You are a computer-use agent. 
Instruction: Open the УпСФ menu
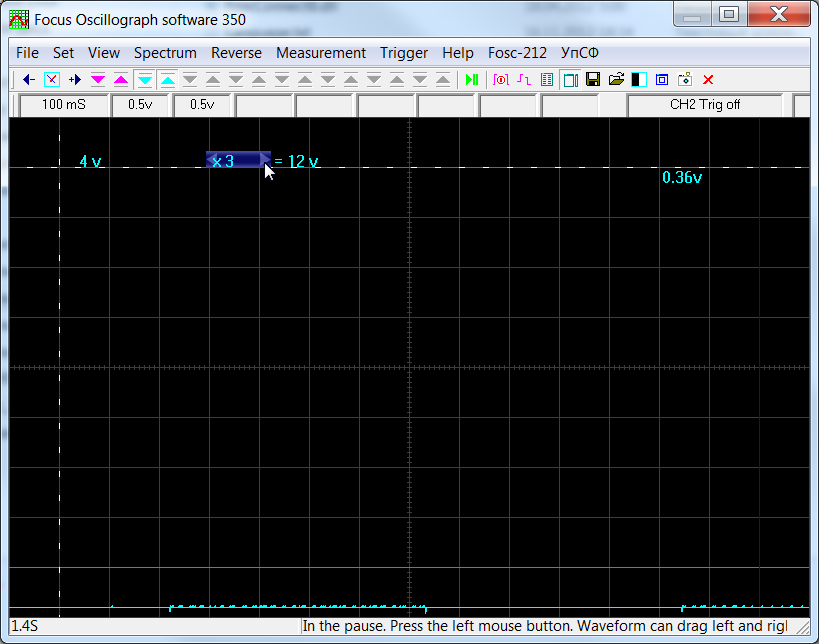(x=580, y=53)
